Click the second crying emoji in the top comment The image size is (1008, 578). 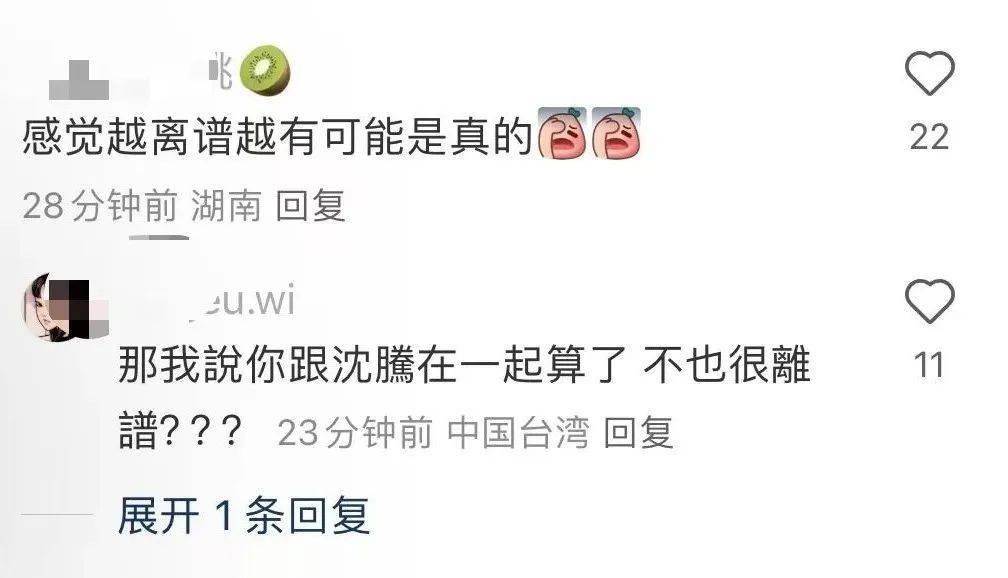coord(616,133)
